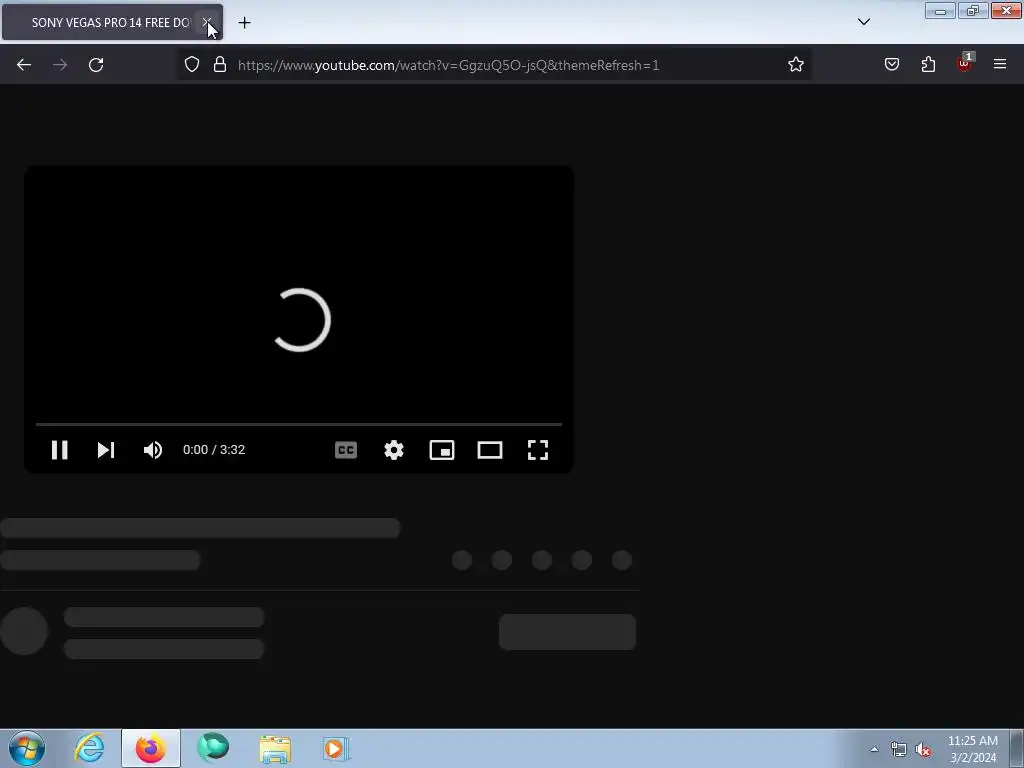This screenshot has height=768, width=1024.
Task: Open the Extensions puzzle menu
Action: [x=929, y=65]
